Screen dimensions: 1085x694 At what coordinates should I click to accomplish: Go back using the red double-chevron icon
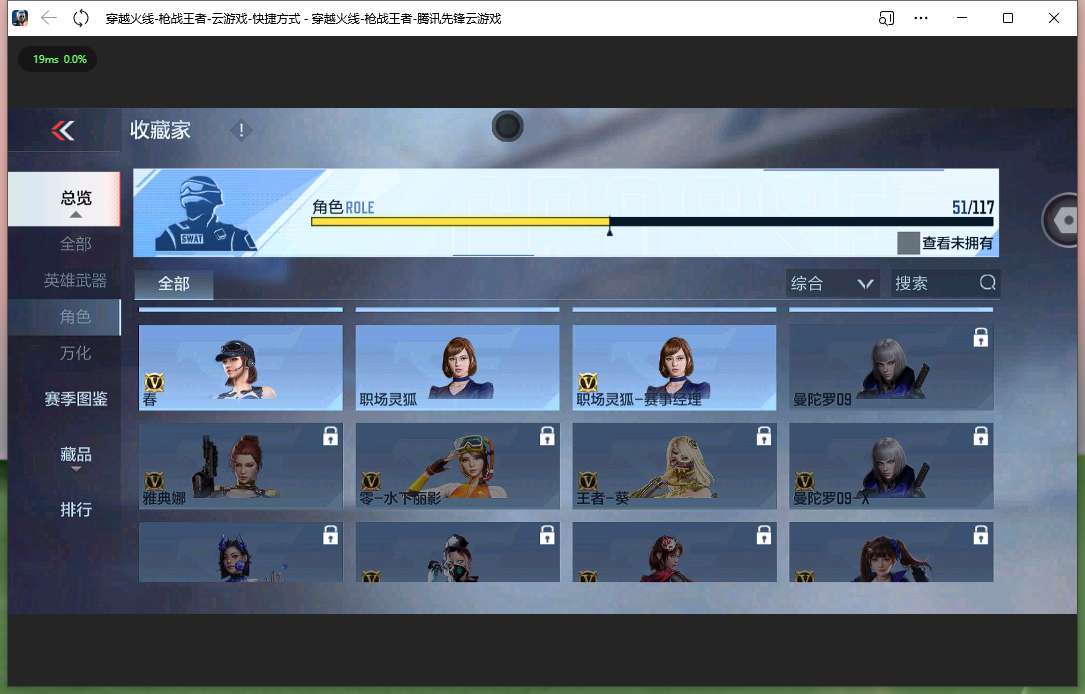point(62,130)
